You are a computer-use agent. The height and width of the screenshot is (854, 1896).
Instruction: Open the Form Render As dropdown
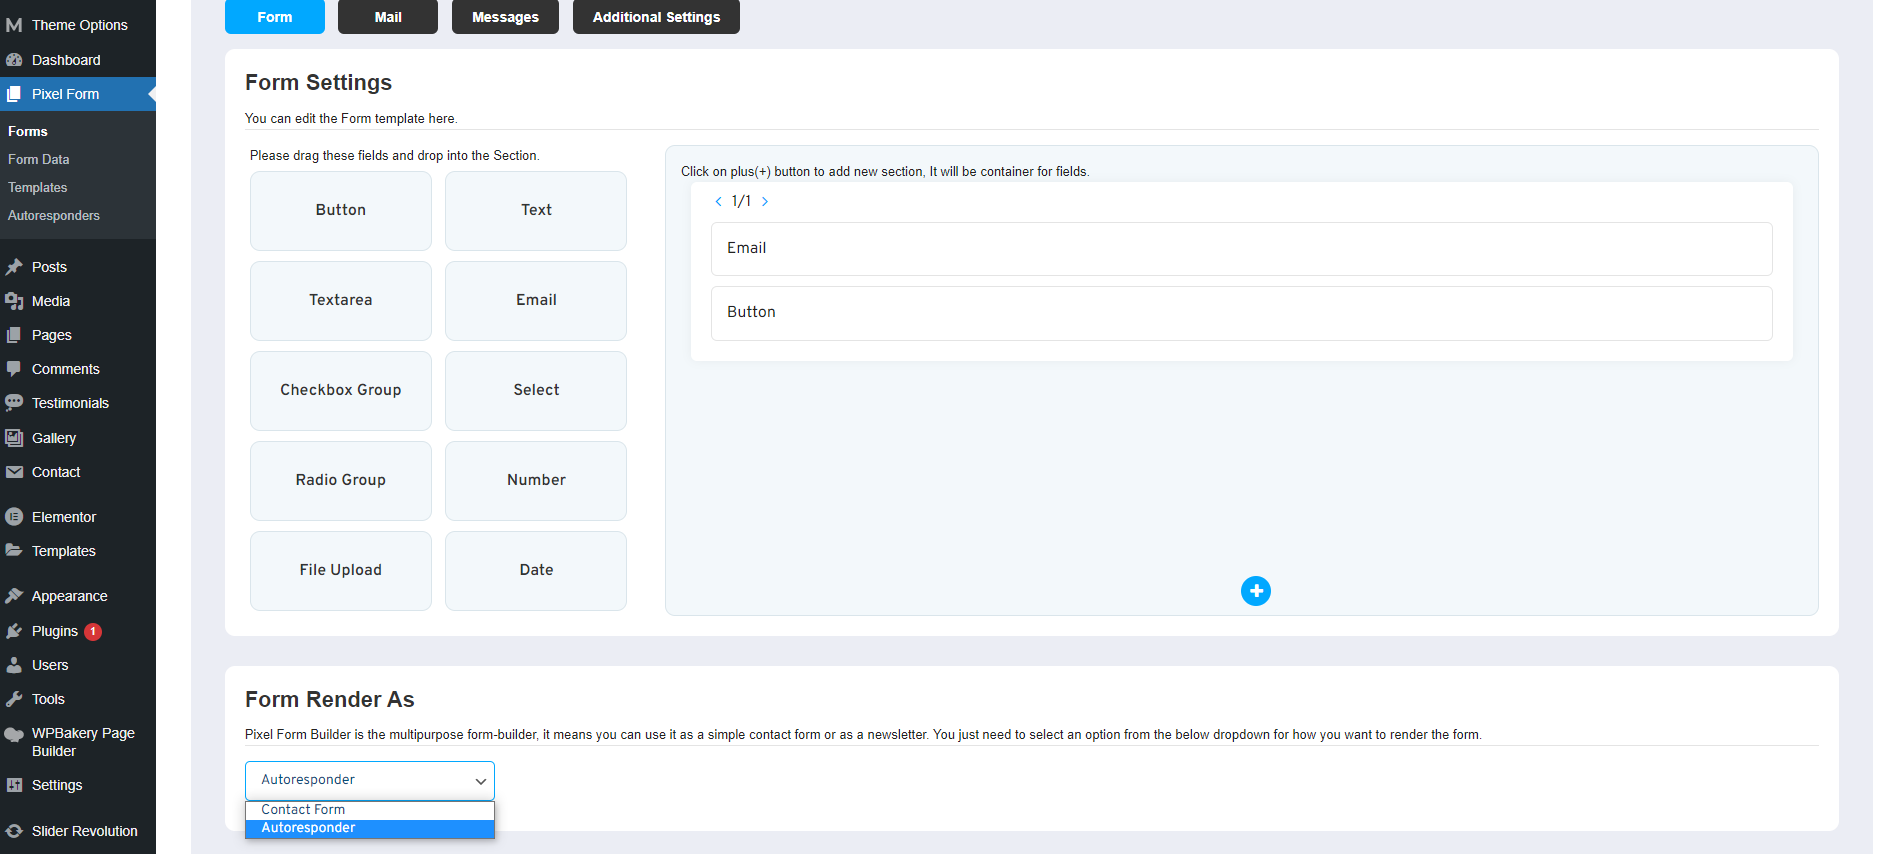coord(369,780)
